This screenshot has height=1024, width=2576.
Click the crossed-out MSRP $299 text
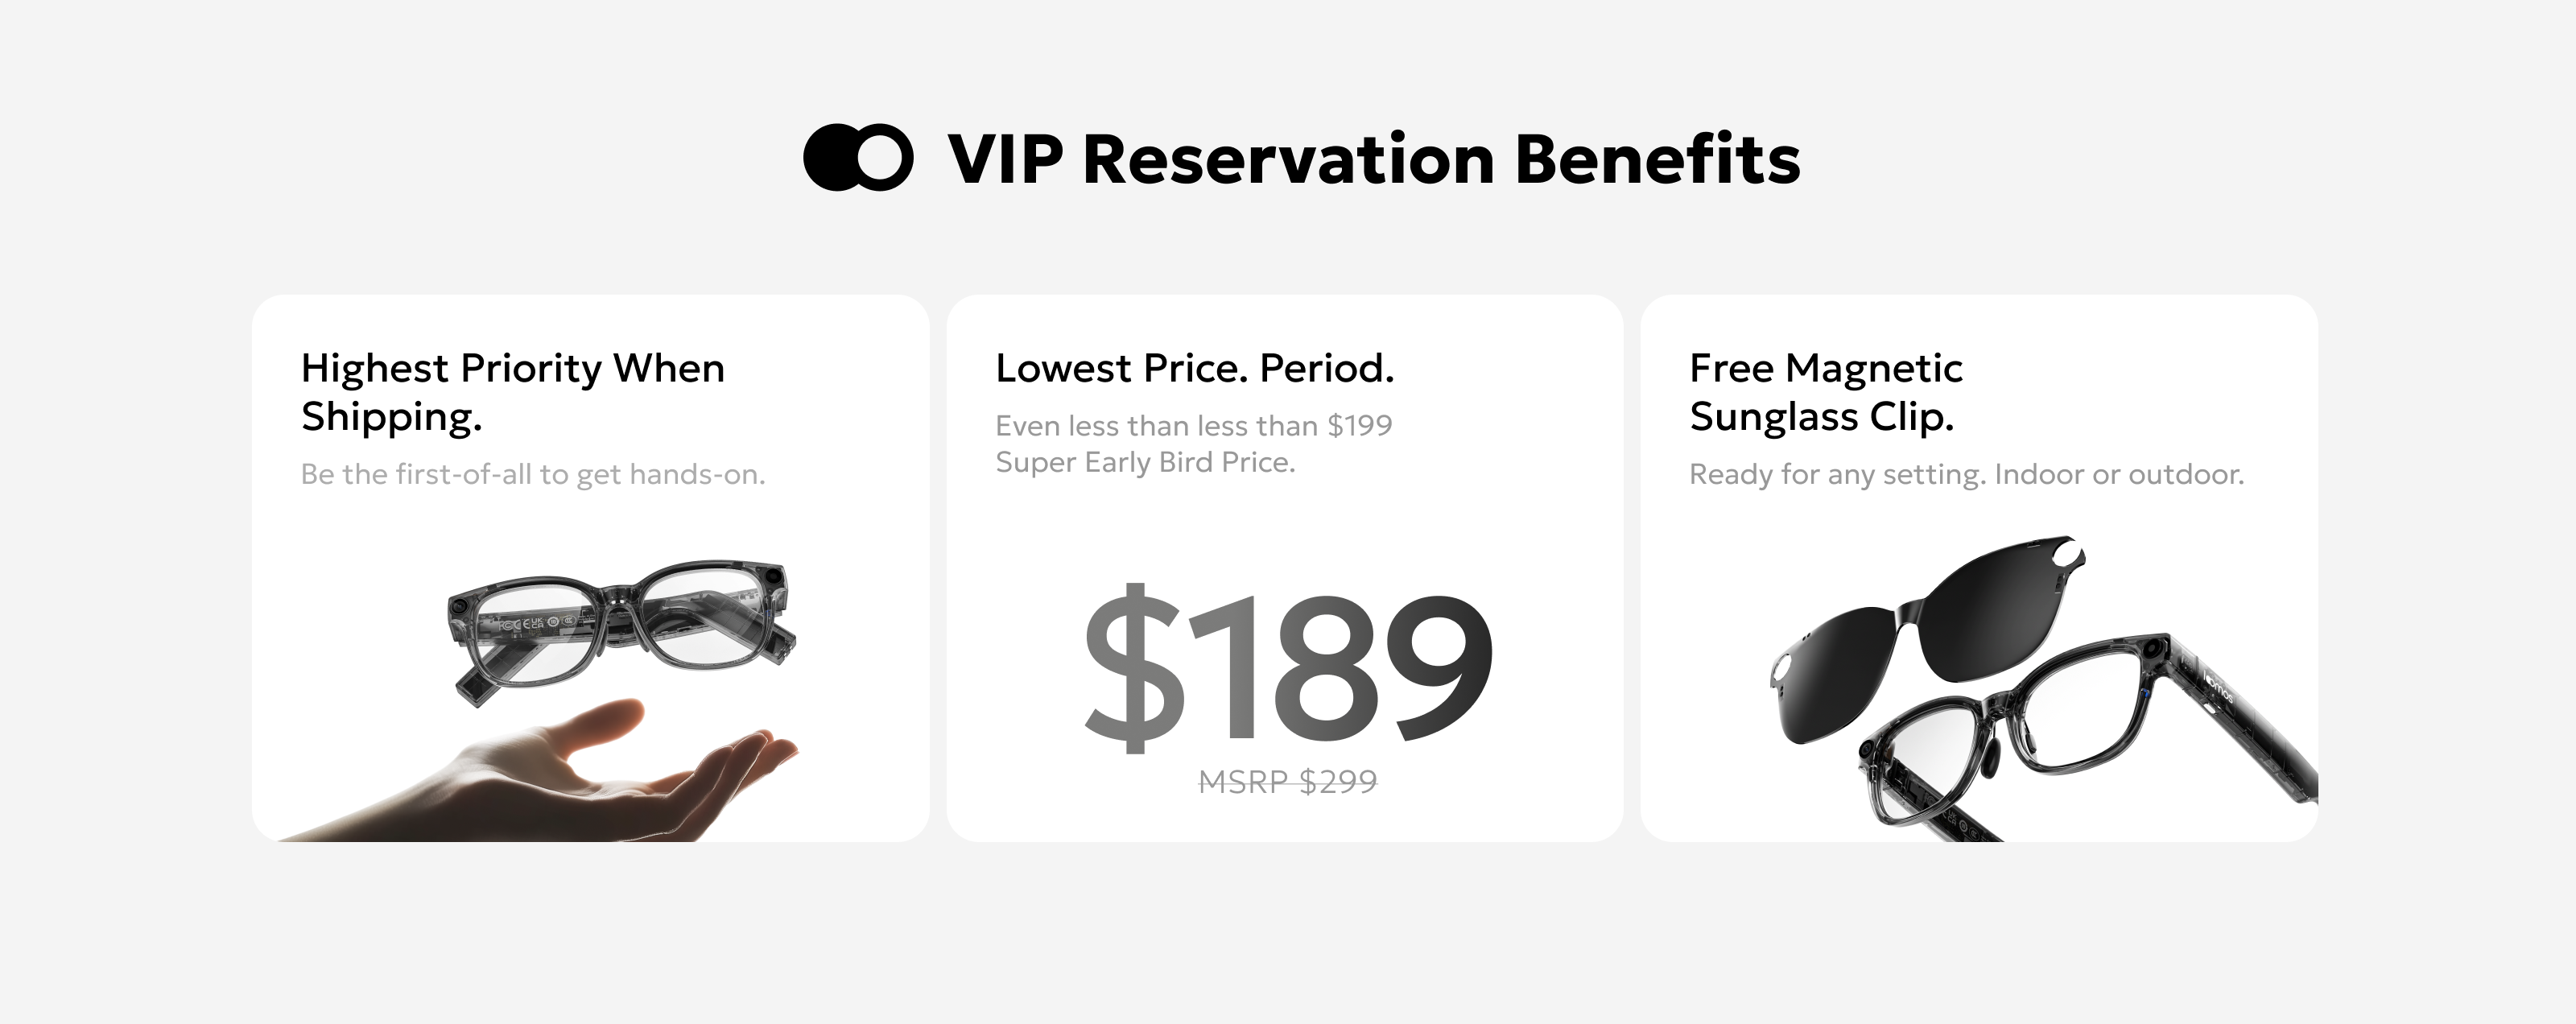(1287, 781)
